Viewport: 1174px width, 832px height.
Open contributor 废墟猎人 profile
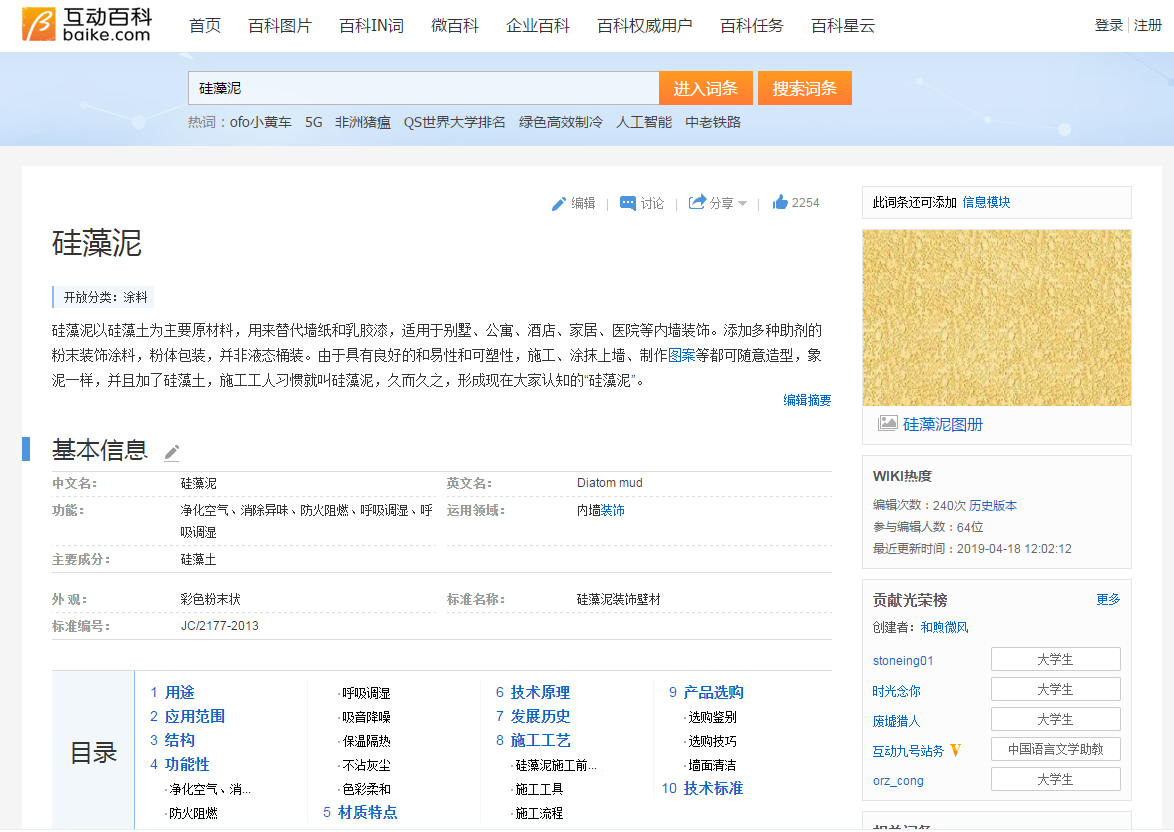click(896, 720)
